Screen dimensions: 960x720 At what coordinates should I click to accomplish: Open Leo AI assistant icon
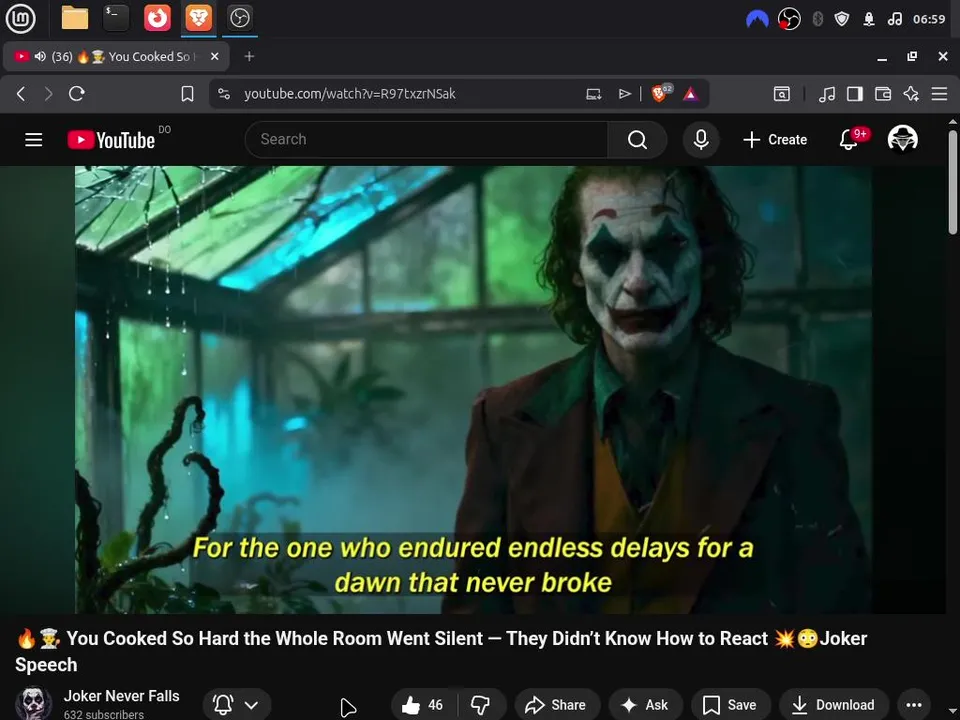coord(911,94)
